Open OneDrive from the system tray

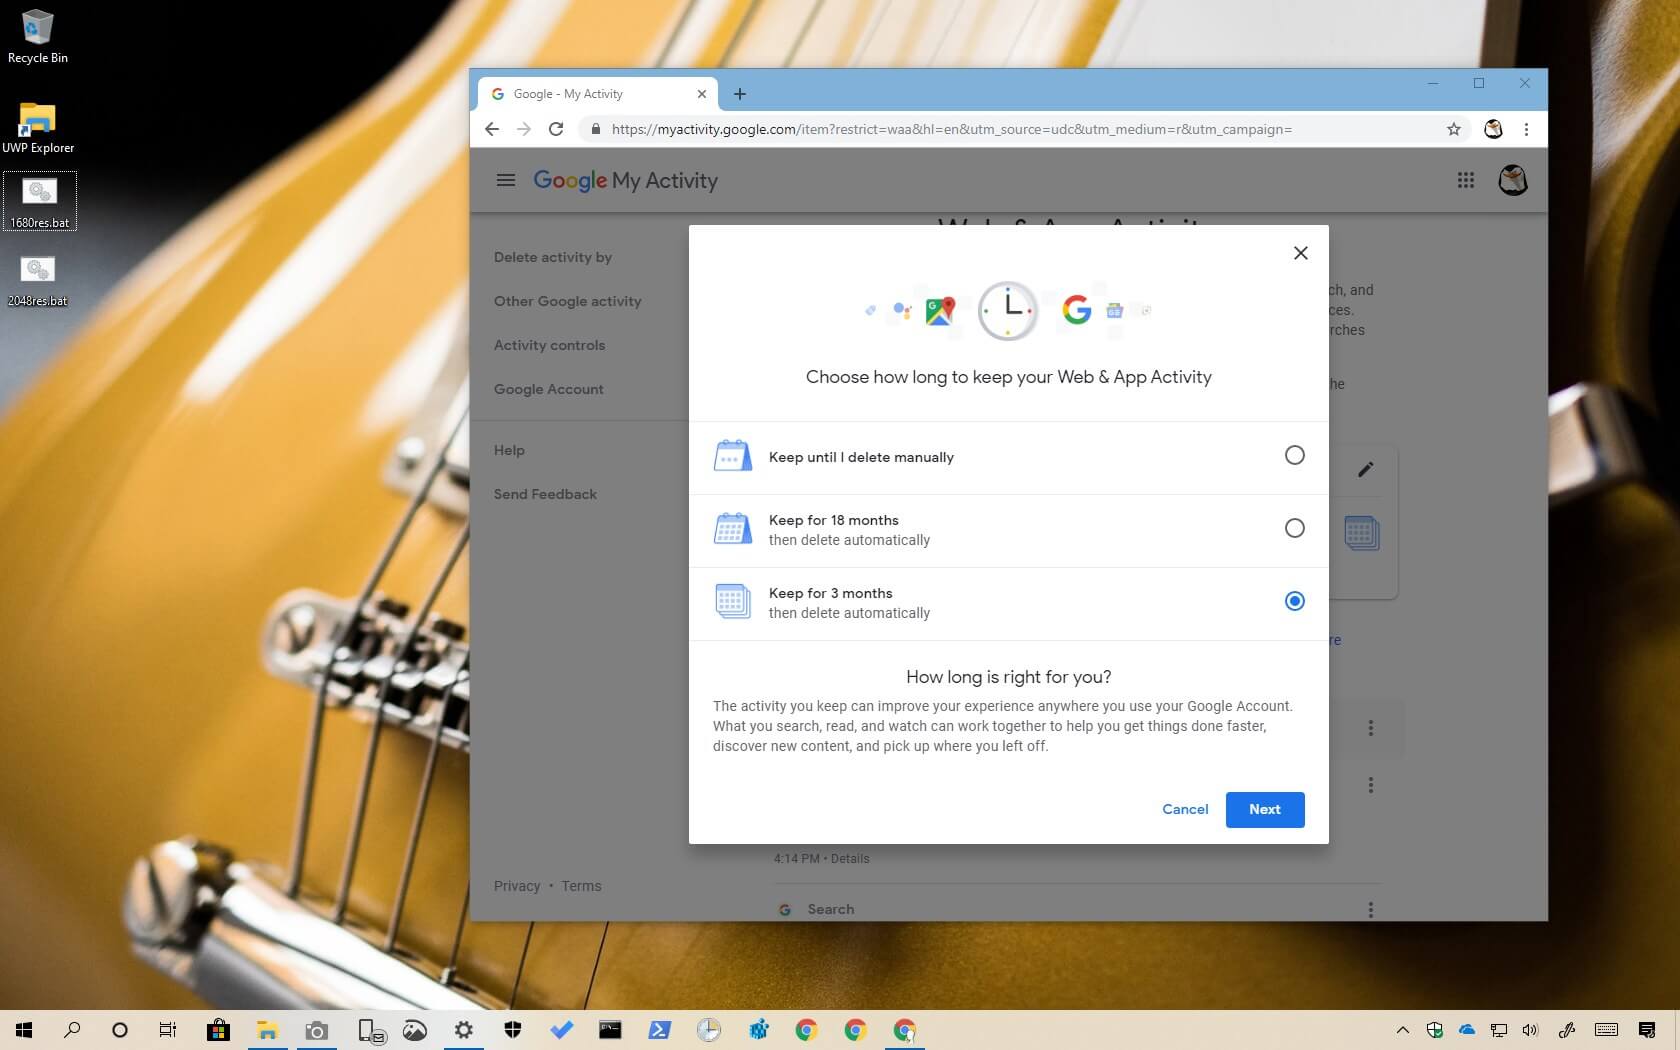(1467, 1030)
